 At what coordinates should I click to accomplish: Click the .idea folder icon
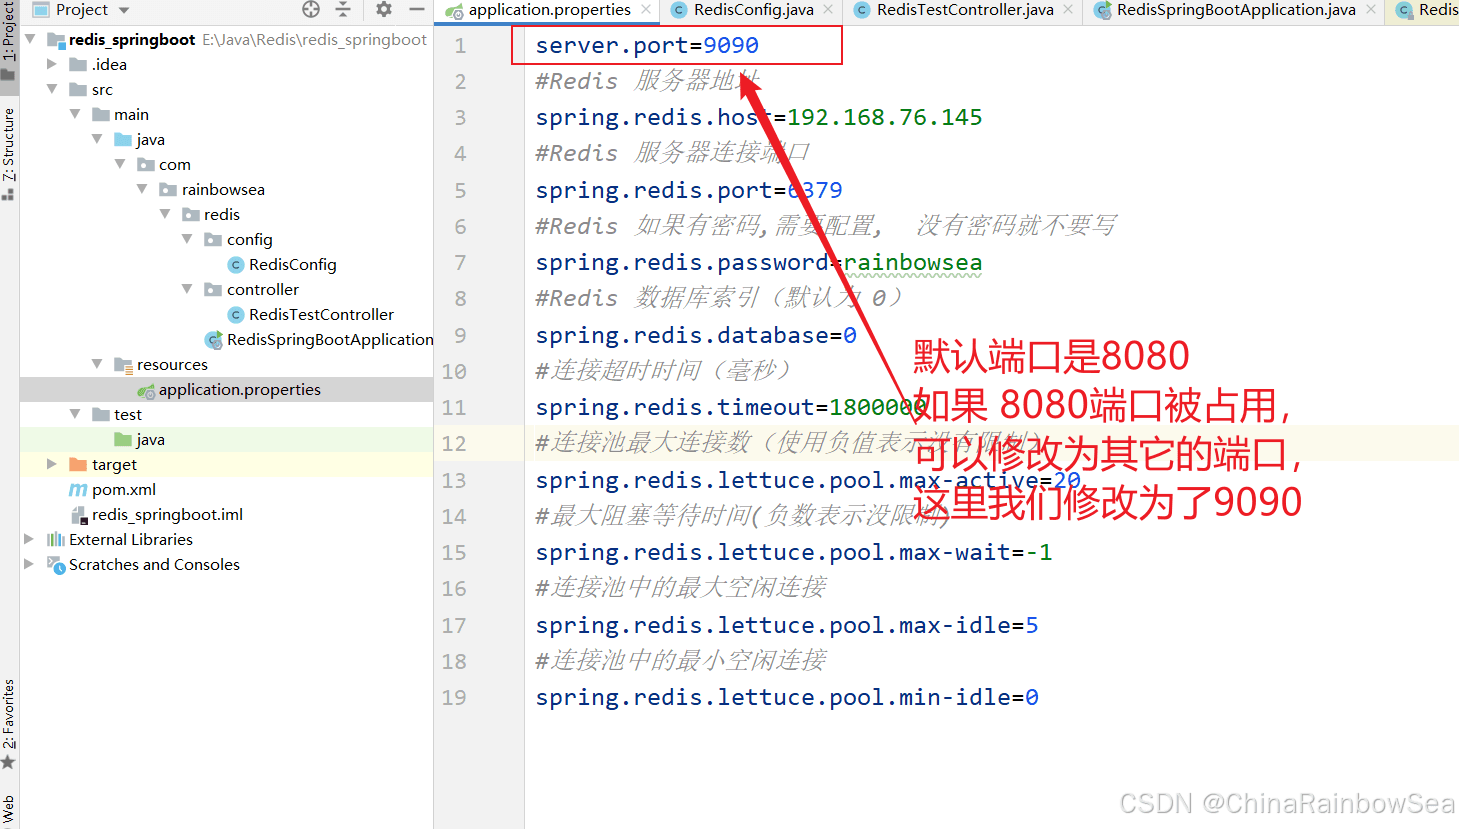click(78, 64)
